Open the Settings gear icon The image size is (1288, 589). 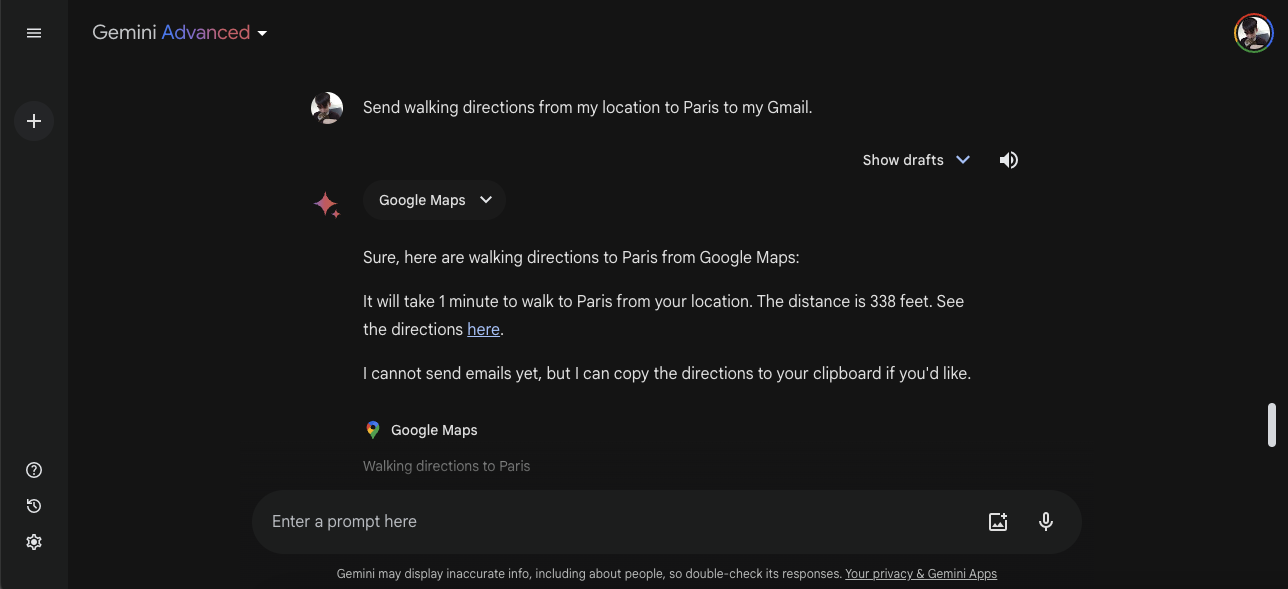(34, 542)
